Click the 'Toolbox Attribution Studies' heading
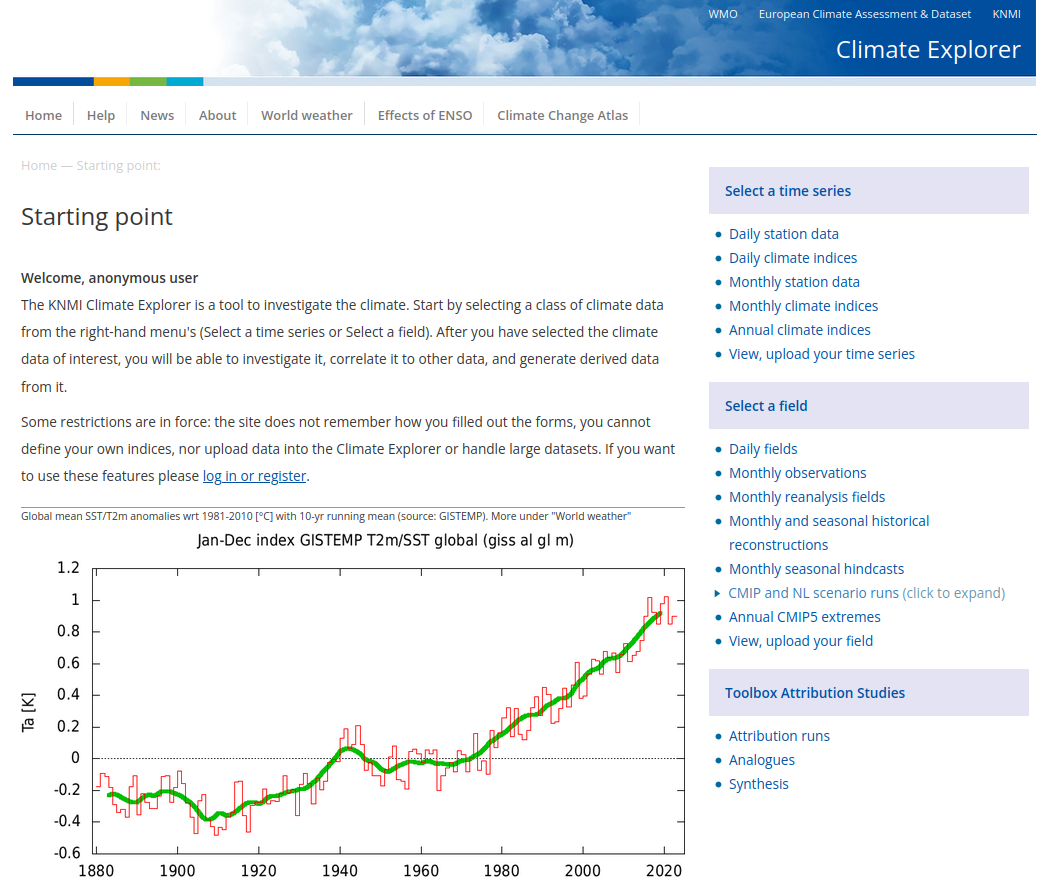This screenshot has height=891, width=1054. pos(815,693)
